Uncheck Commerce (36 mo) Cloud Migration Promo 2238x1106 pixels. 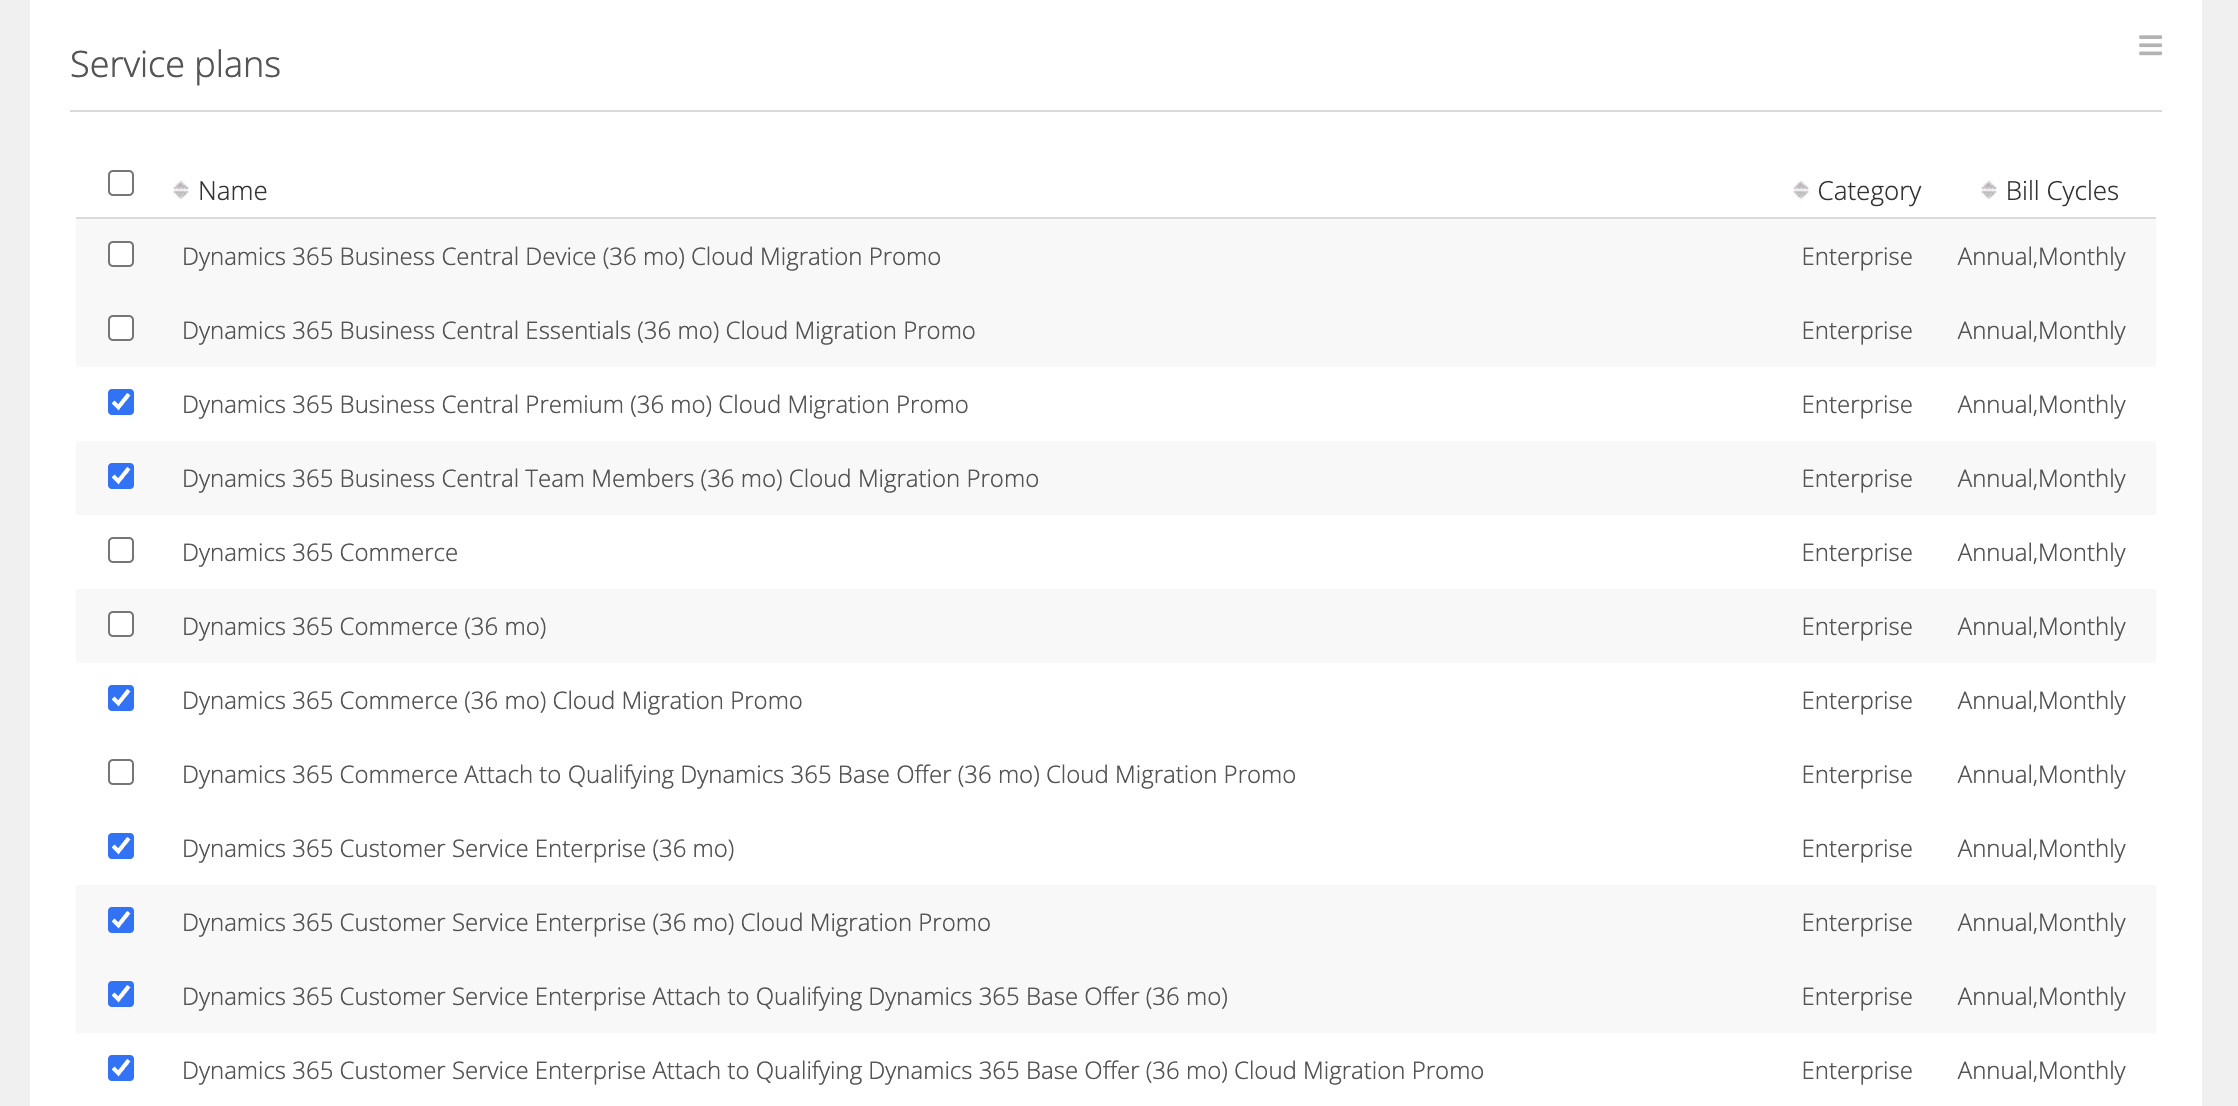pos(121,699)
